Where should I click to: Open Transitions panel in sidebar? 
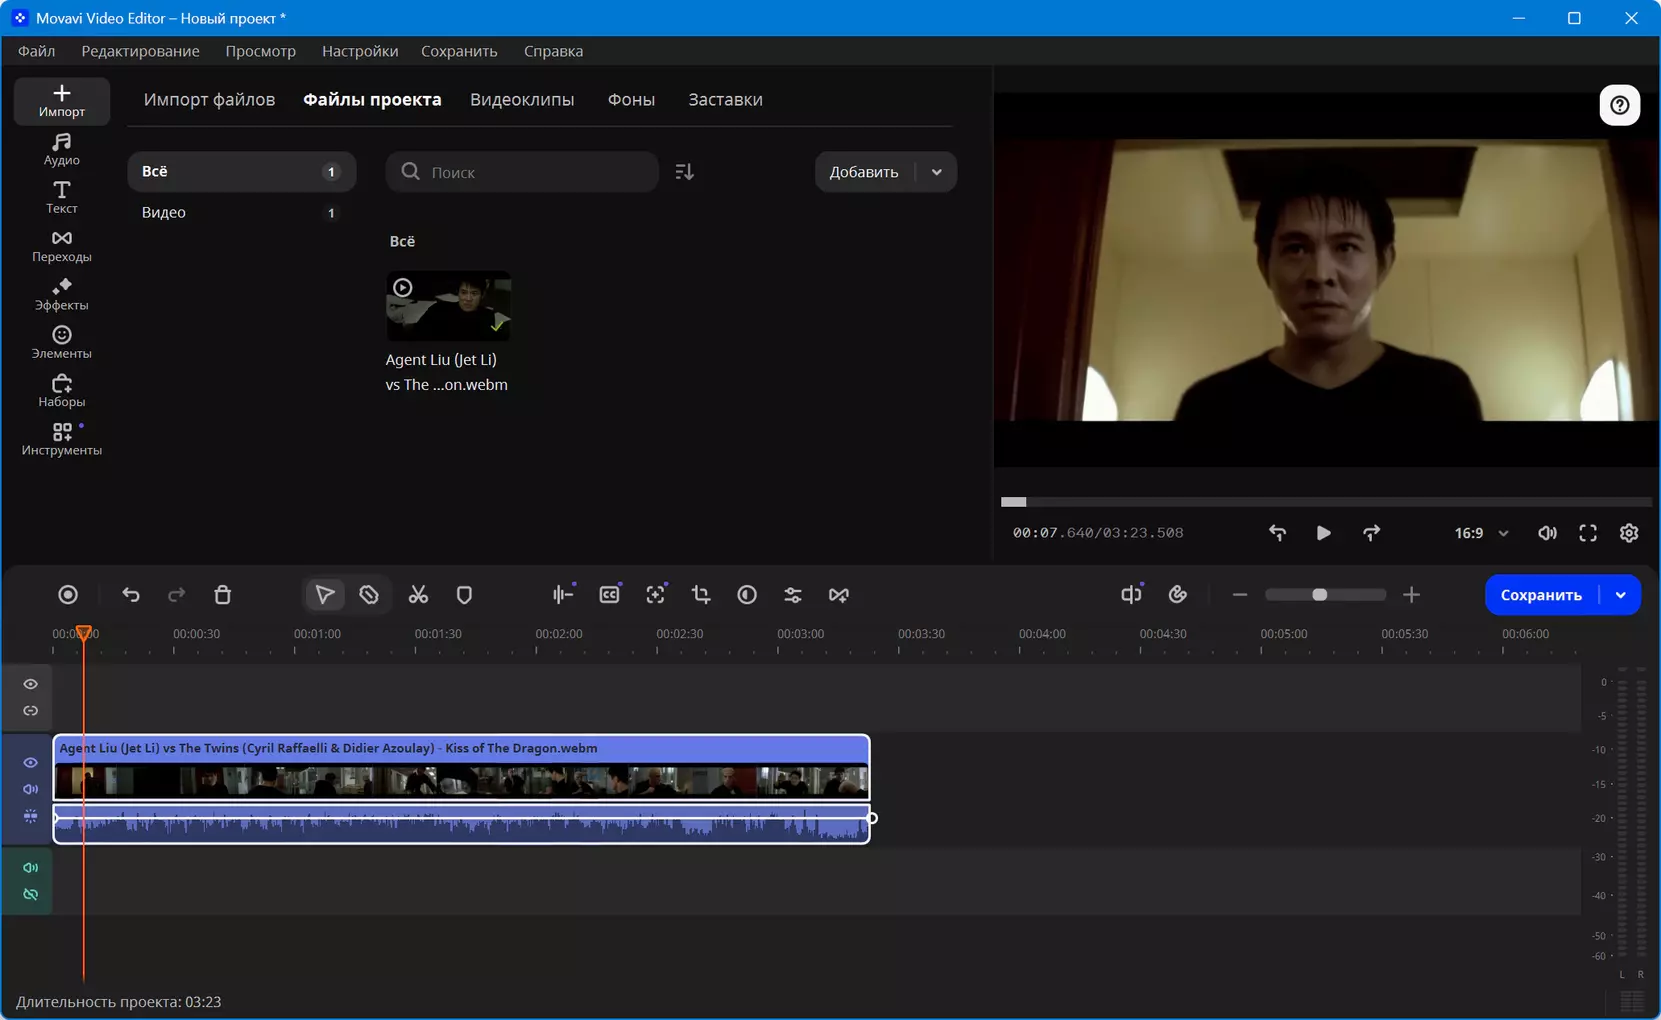(x=62, y=245)
